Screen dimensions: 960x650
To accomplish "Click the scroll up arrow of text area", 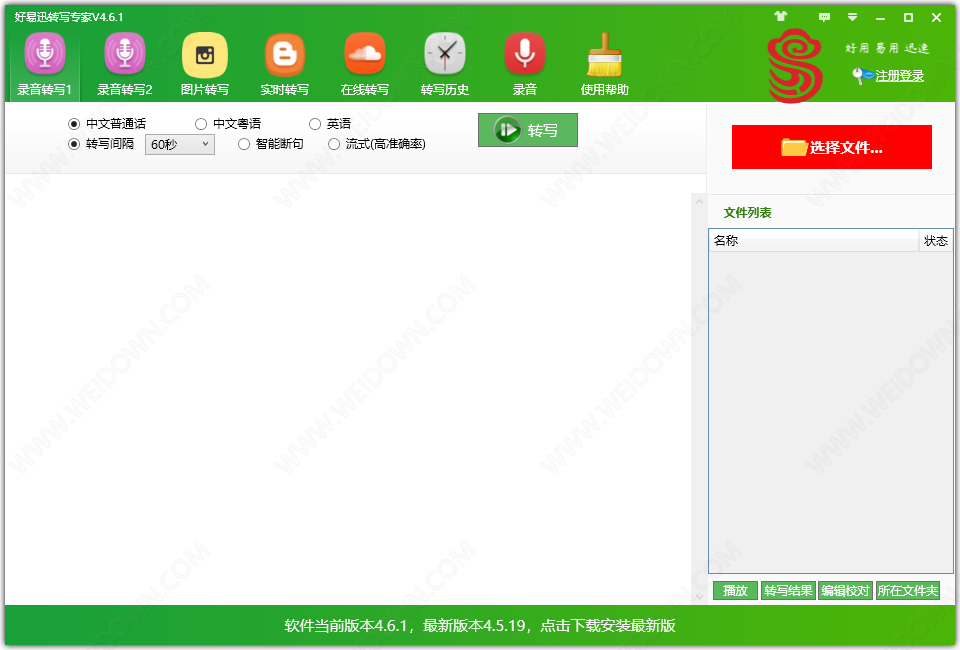I will 699,201.
